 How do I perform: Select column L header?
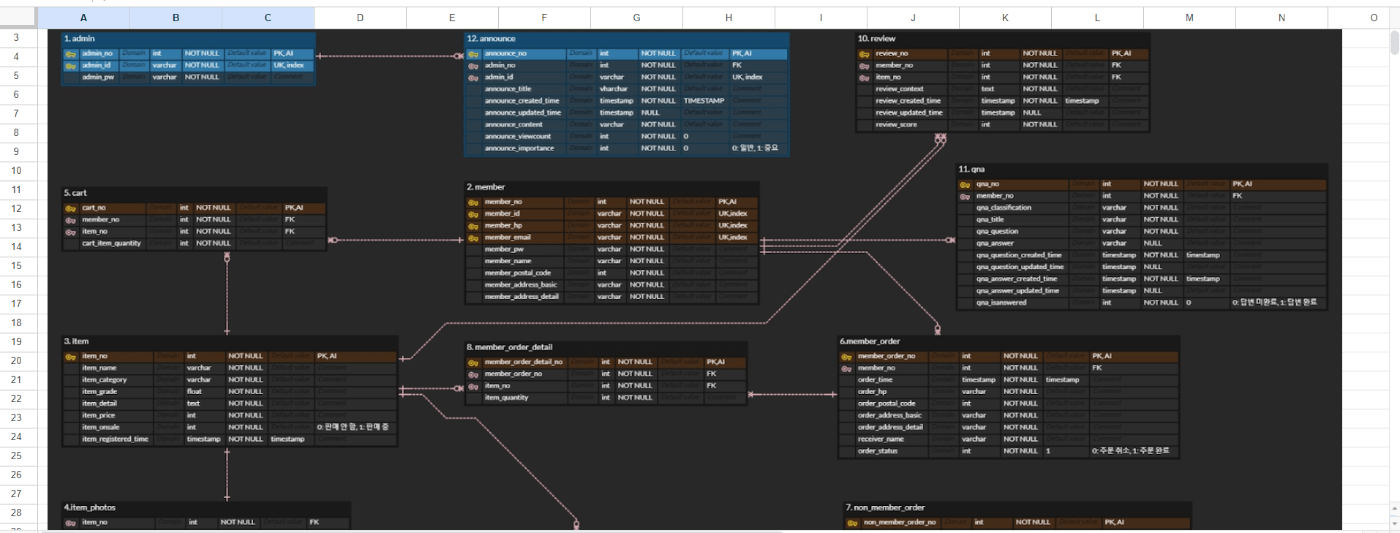[x=1097, y=18]
